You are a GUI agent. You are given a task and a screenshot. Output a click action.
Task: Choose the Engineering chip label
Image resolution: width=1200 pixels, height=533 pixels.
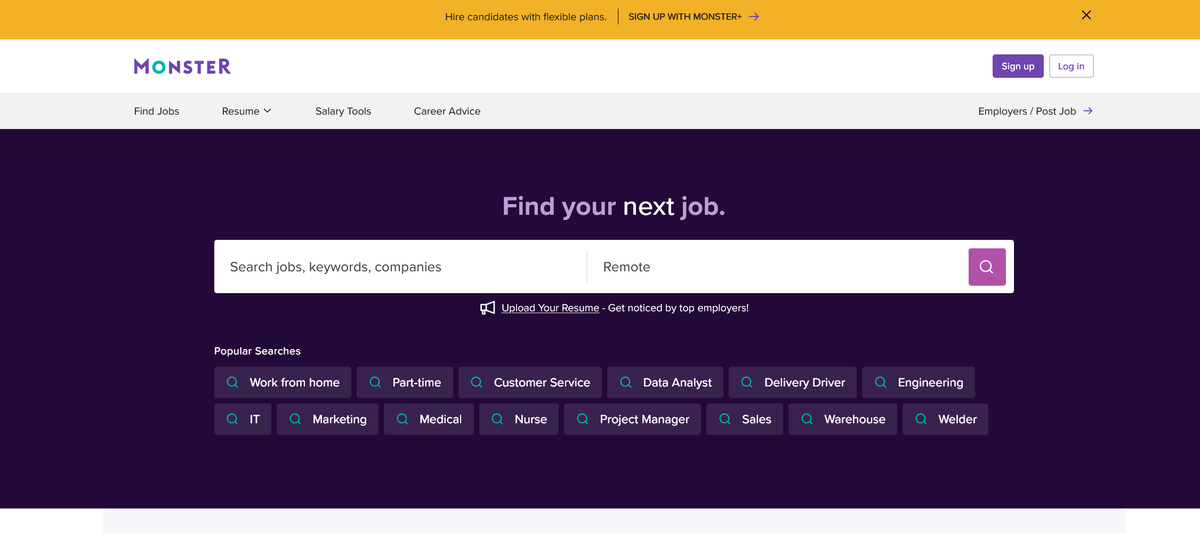930,382
